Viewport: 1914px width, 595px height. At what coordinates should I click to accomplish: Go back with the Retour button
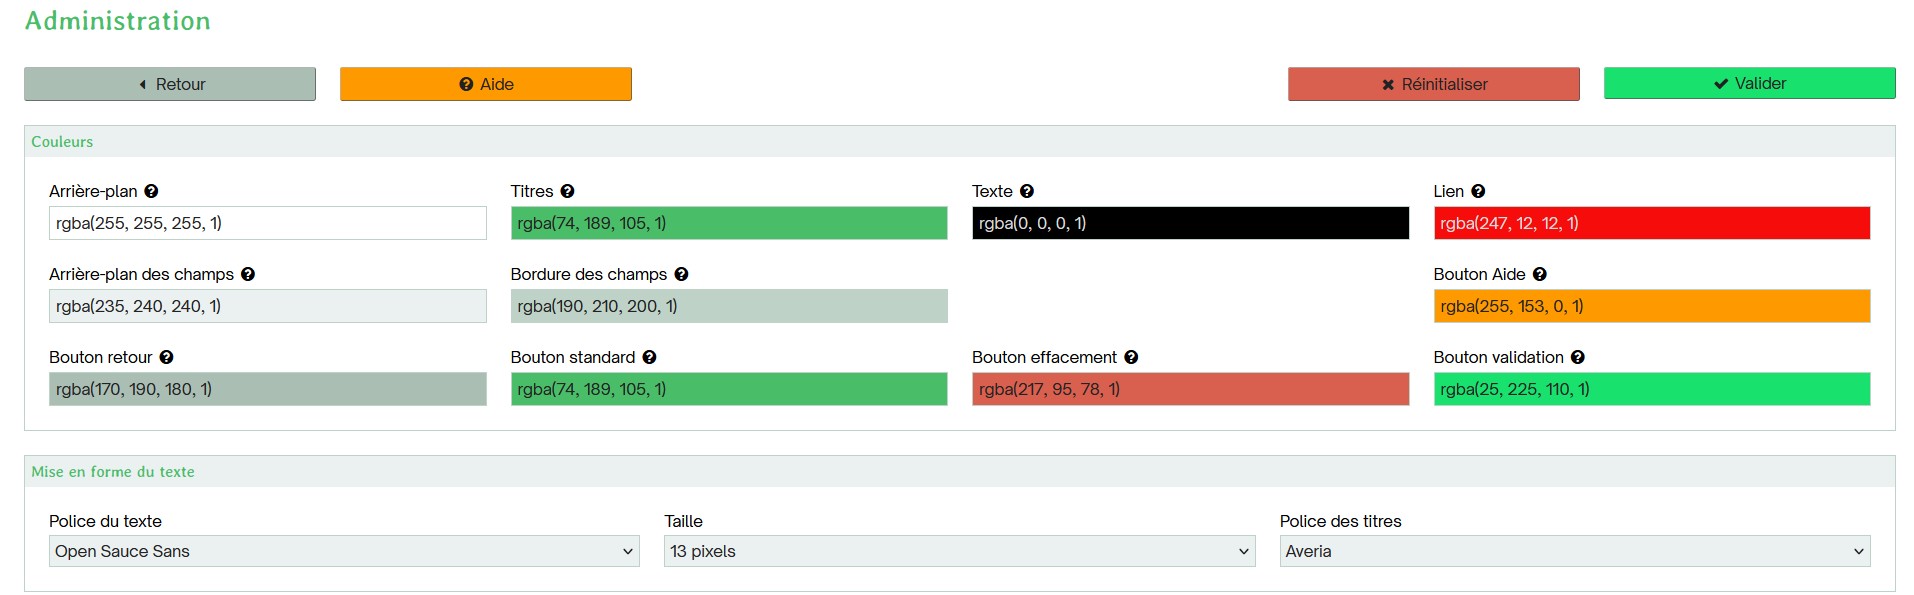pyautogui.click(x=170, y=84)
